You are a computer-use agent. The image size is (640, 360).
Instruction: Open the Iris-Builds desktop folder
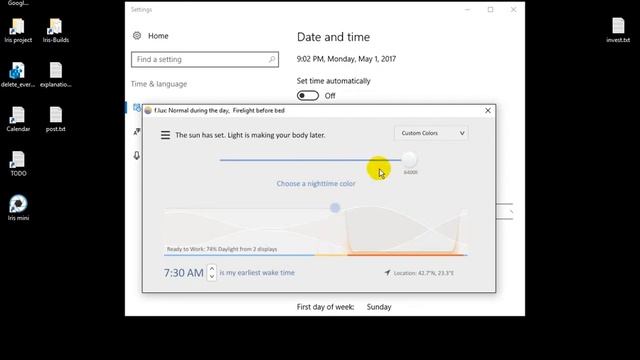point(56,31)
